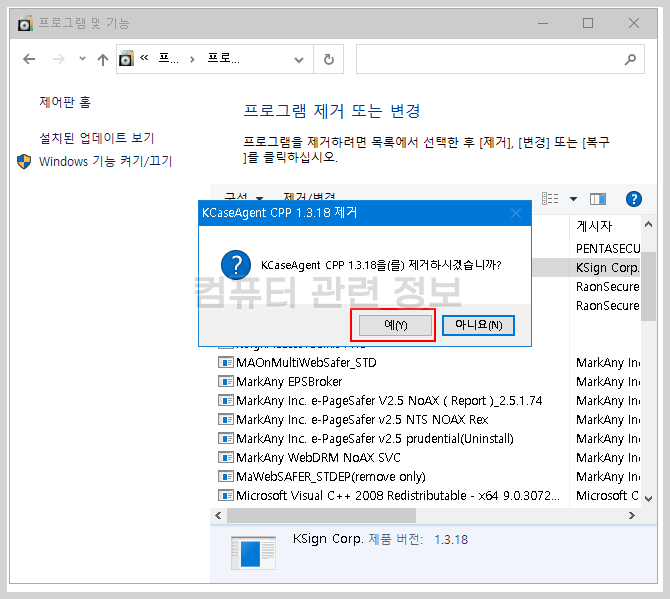Minimize the 프로그램 및 기능 window

tap(543, 23)
